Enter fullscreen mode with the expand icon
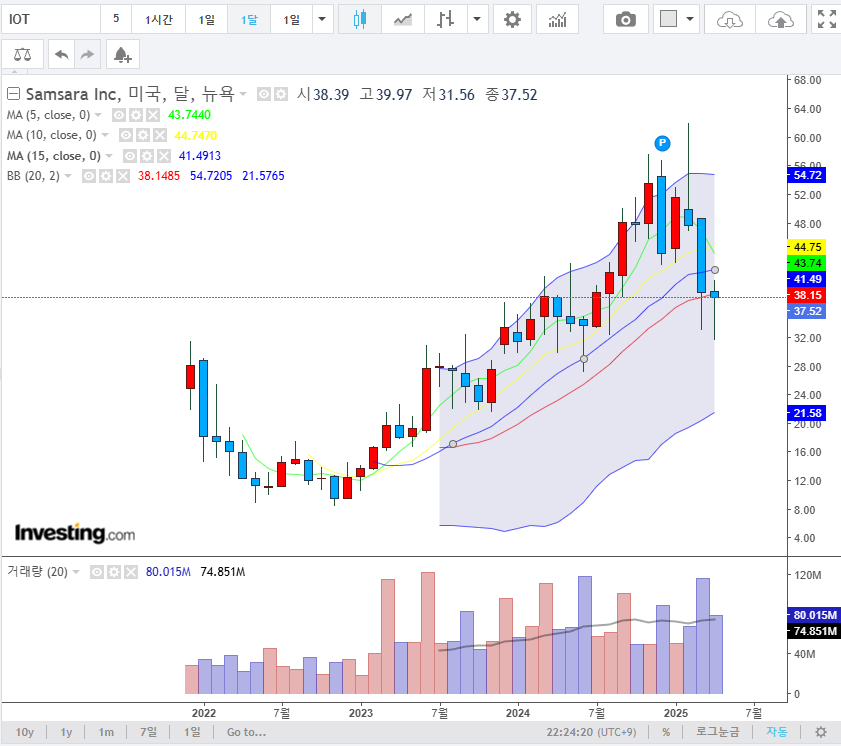 (827, 19)
